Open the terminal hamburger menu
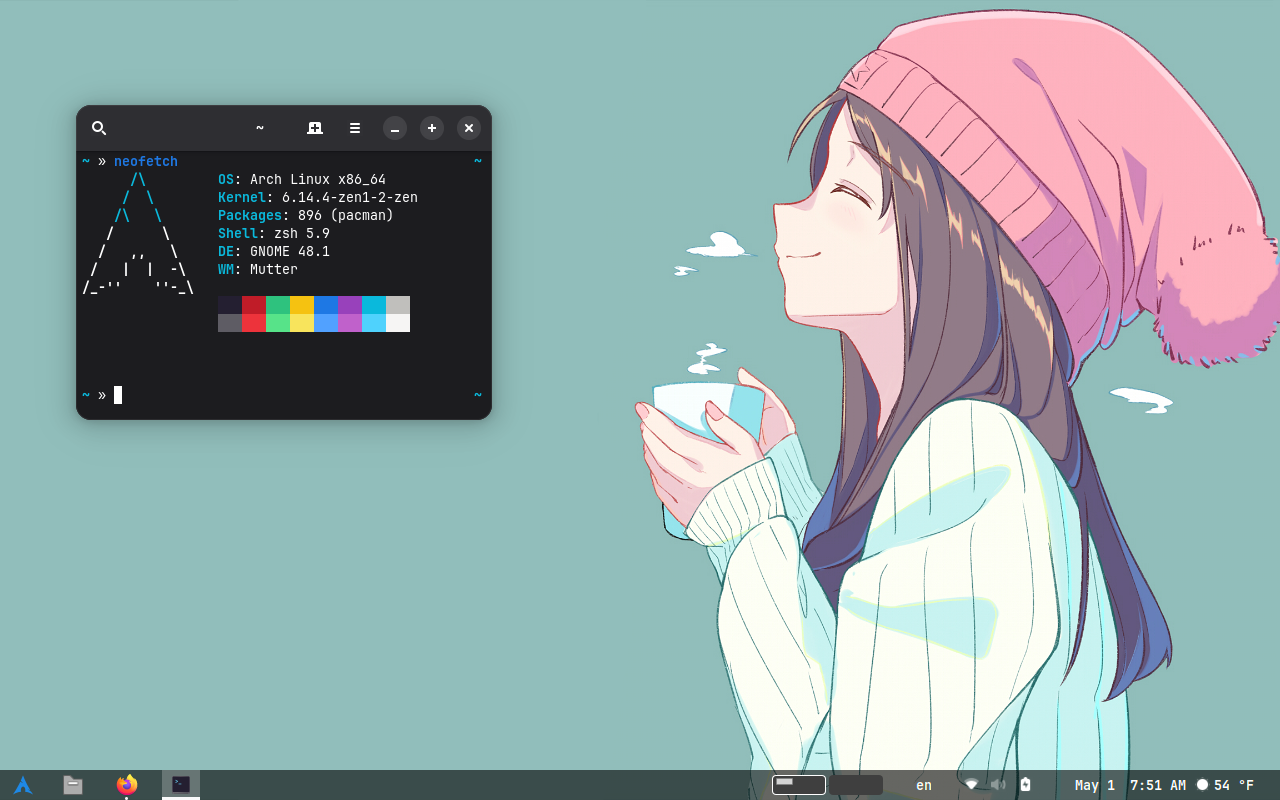This screenshot has width=1280, height=800. click(x=355, y=128)
